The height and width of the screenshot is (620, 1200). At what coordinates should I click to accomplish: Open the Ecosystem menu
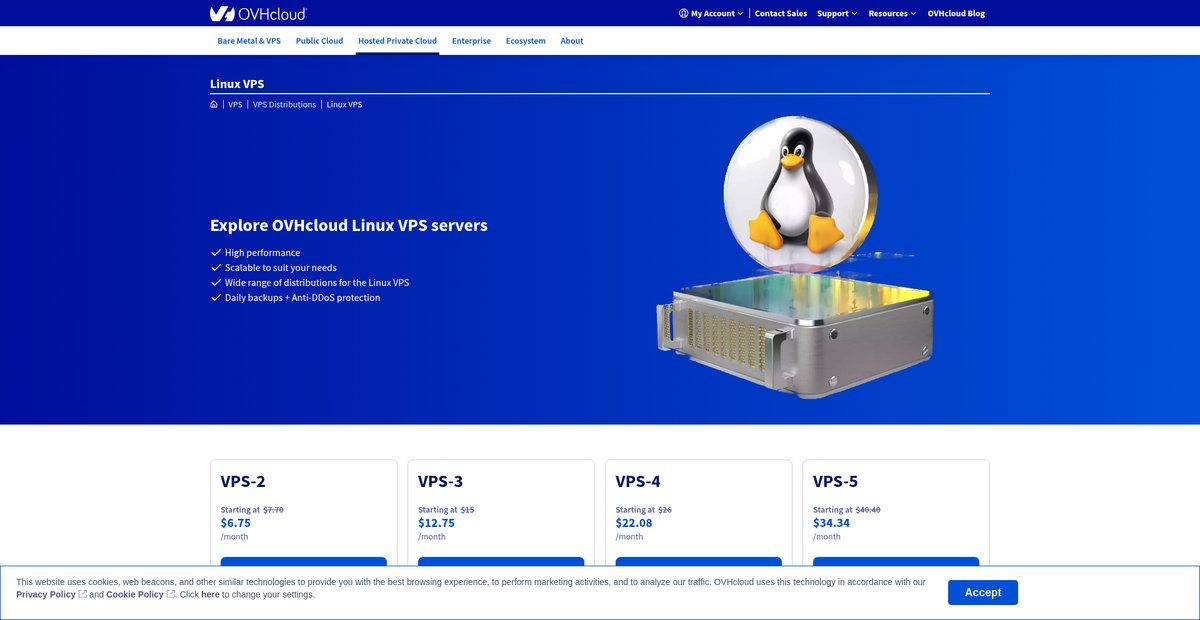pyautogui.click(x=526, y=41)
